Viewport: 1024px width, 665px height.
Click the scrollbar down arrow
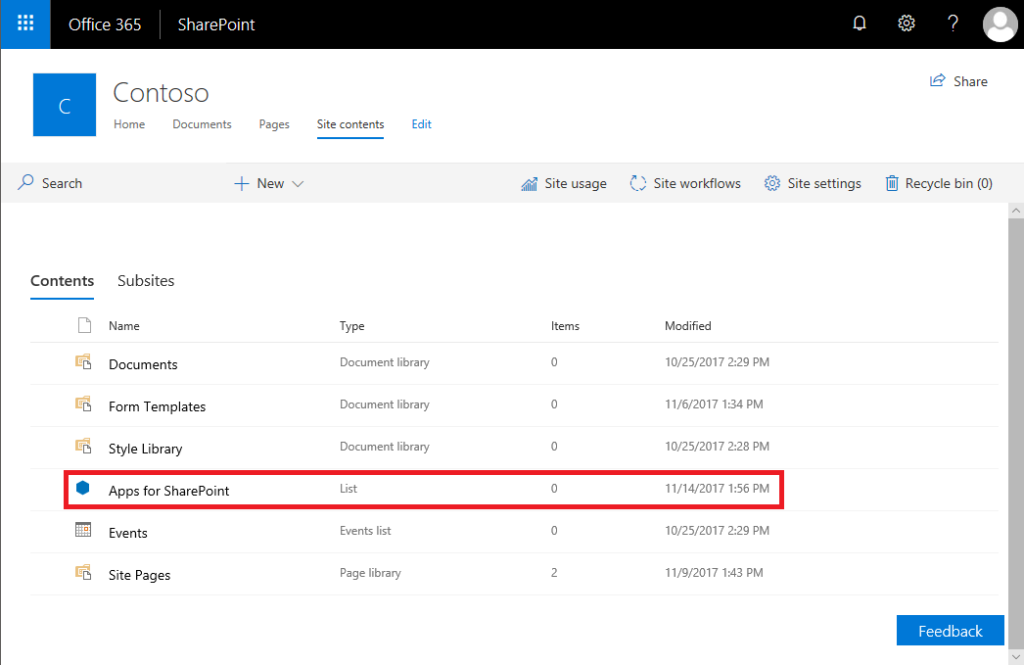[x=1016, y=657]
